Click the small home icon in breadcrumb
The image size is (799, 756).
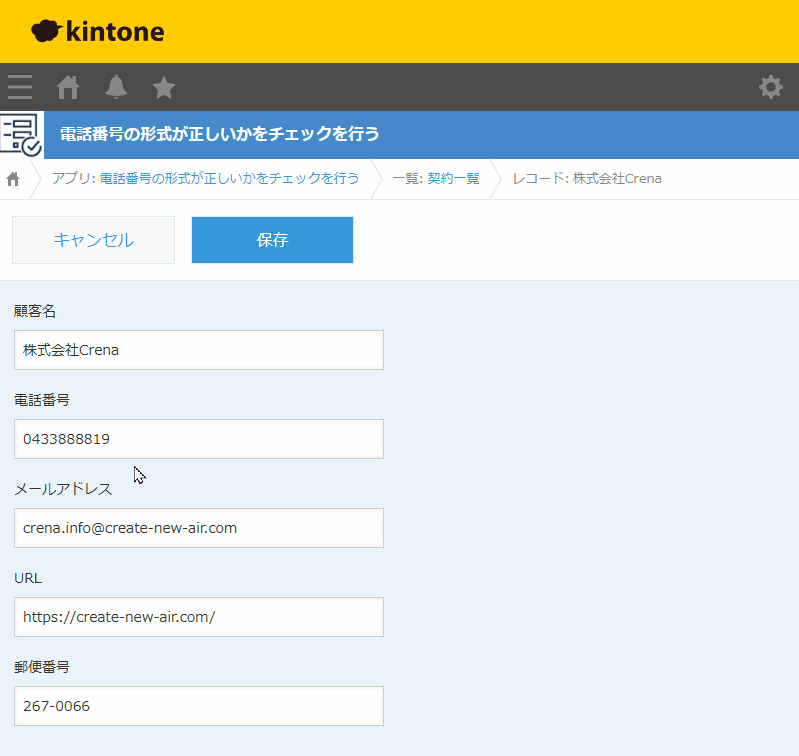click(14, 179)
